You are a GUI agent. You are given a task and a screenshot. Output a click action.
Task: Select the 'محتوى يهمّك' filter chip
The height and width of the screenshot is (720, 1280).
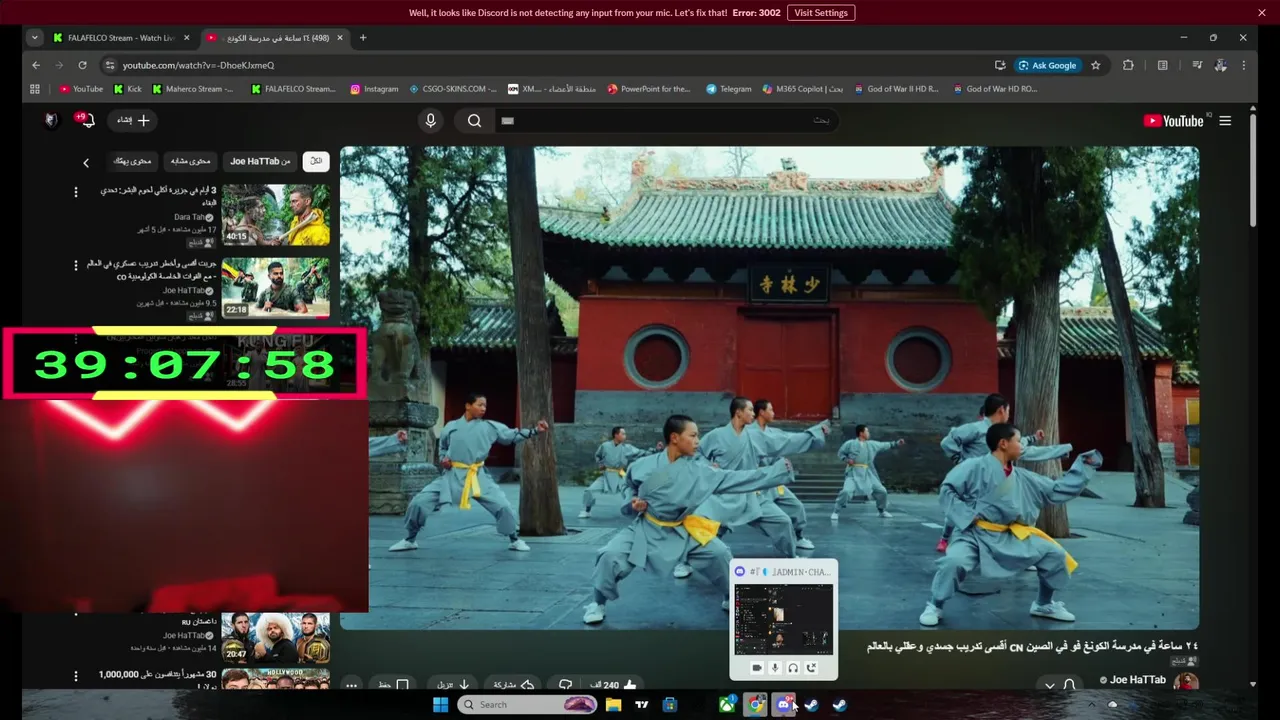132,161
